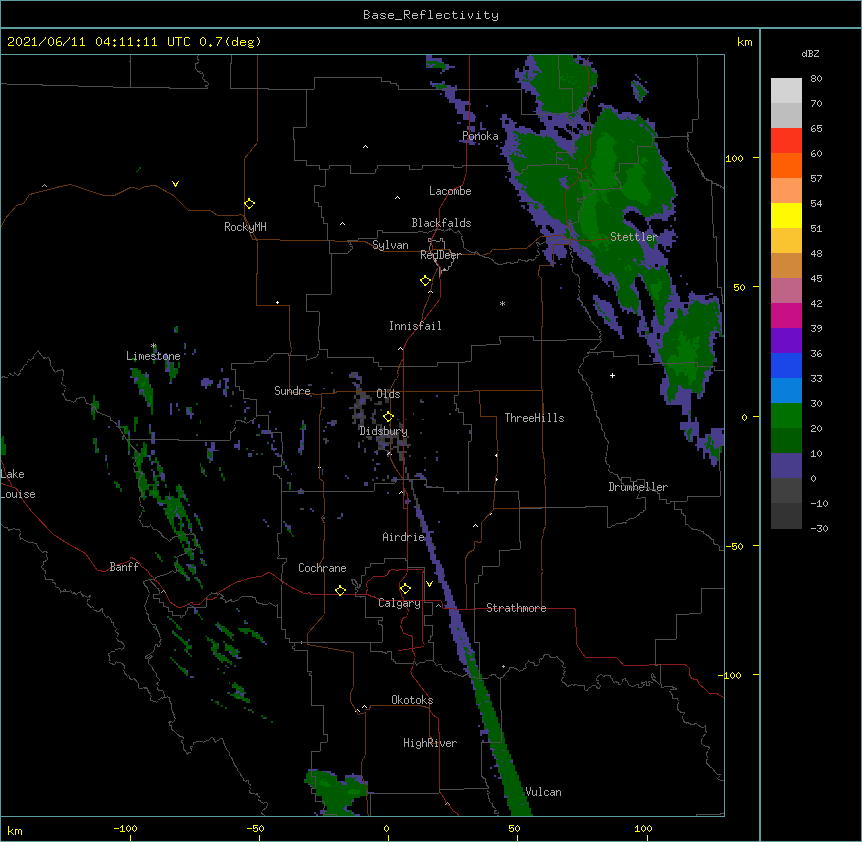Select the magenta 39-42 dBZ swatch

coord(786,315)
